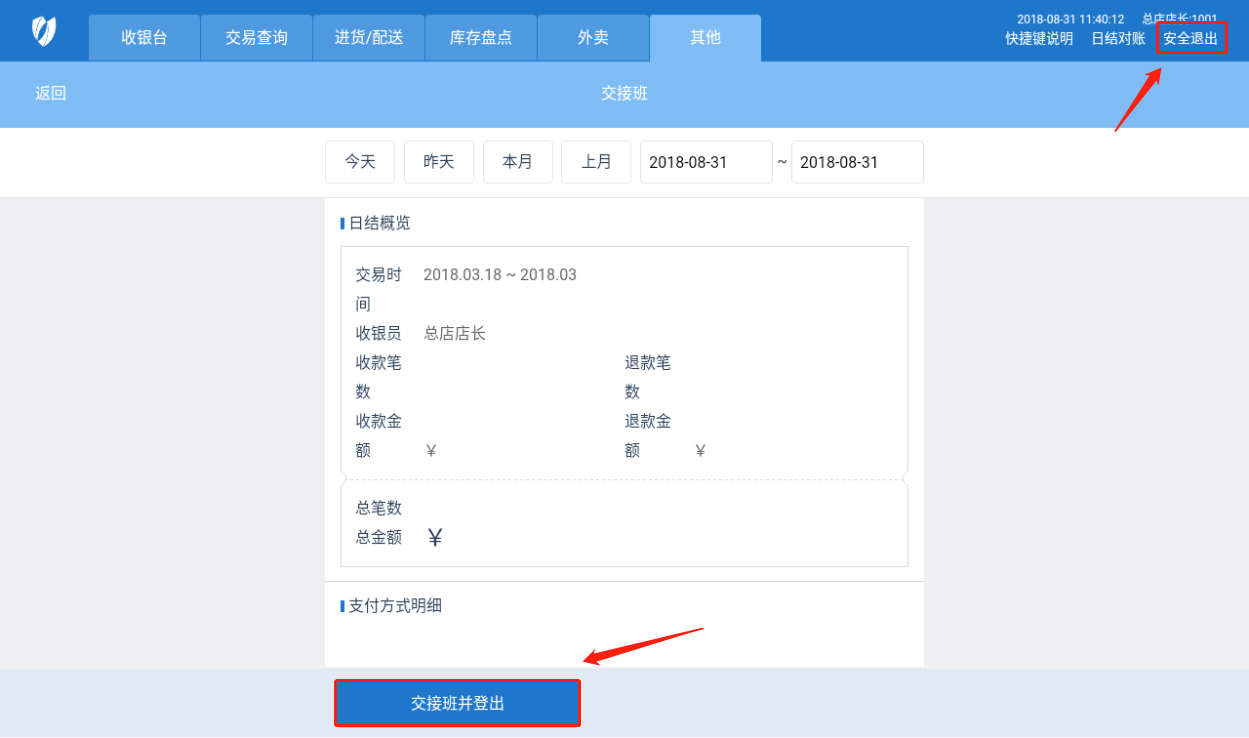
Task: Click the leaf logo icon in the header
Action: tap(43, 31)
